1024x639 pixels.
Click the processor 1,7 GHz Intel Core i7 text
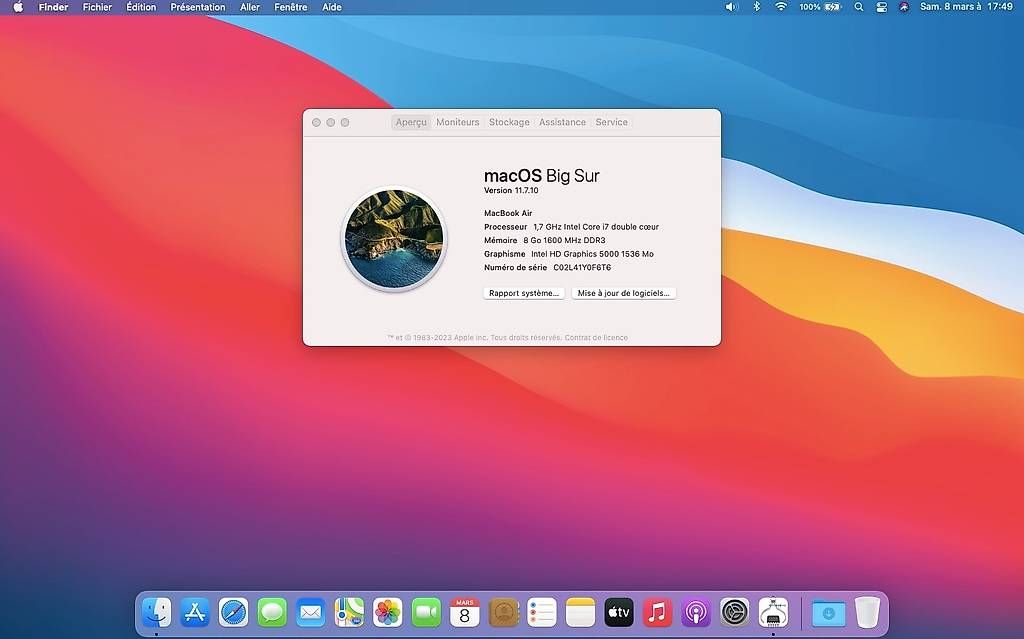click(596, 227)
